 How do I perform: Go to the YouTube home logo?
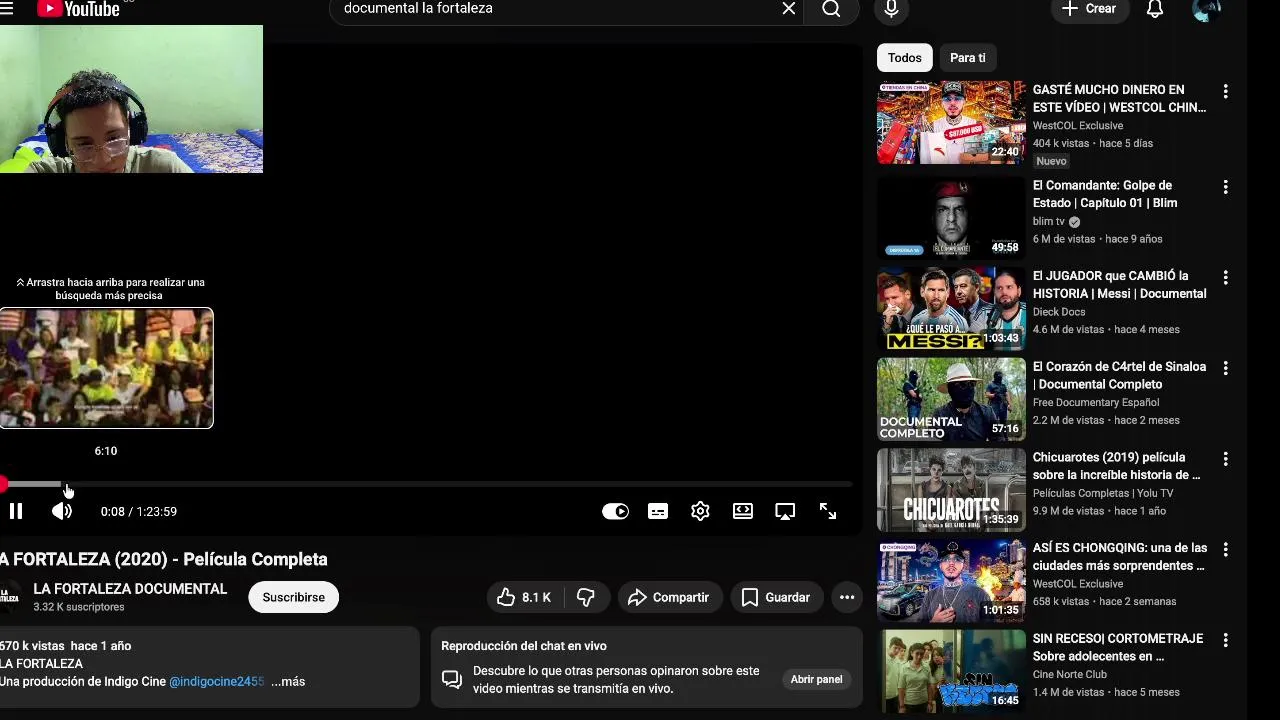[78, 9]
